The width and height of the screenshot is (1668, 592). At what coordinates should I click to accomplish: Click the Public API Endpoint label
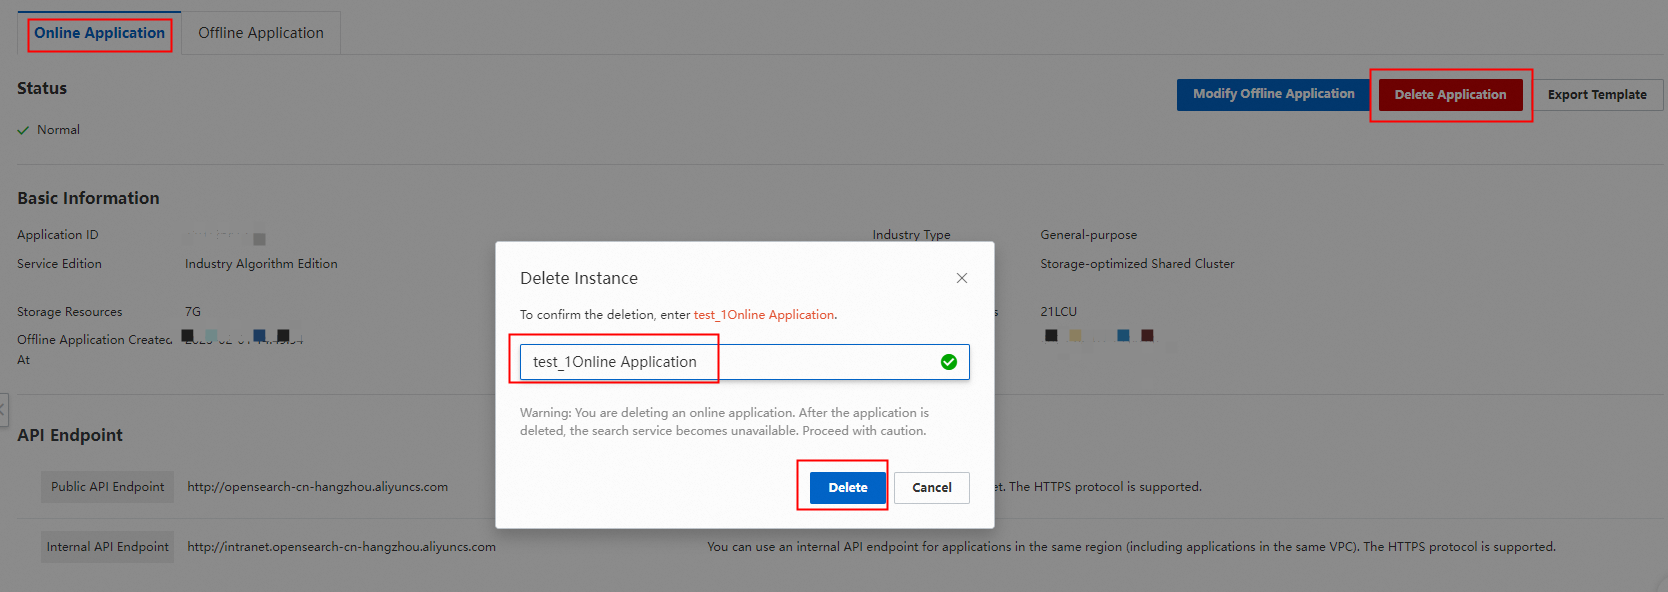pos(107,487)
